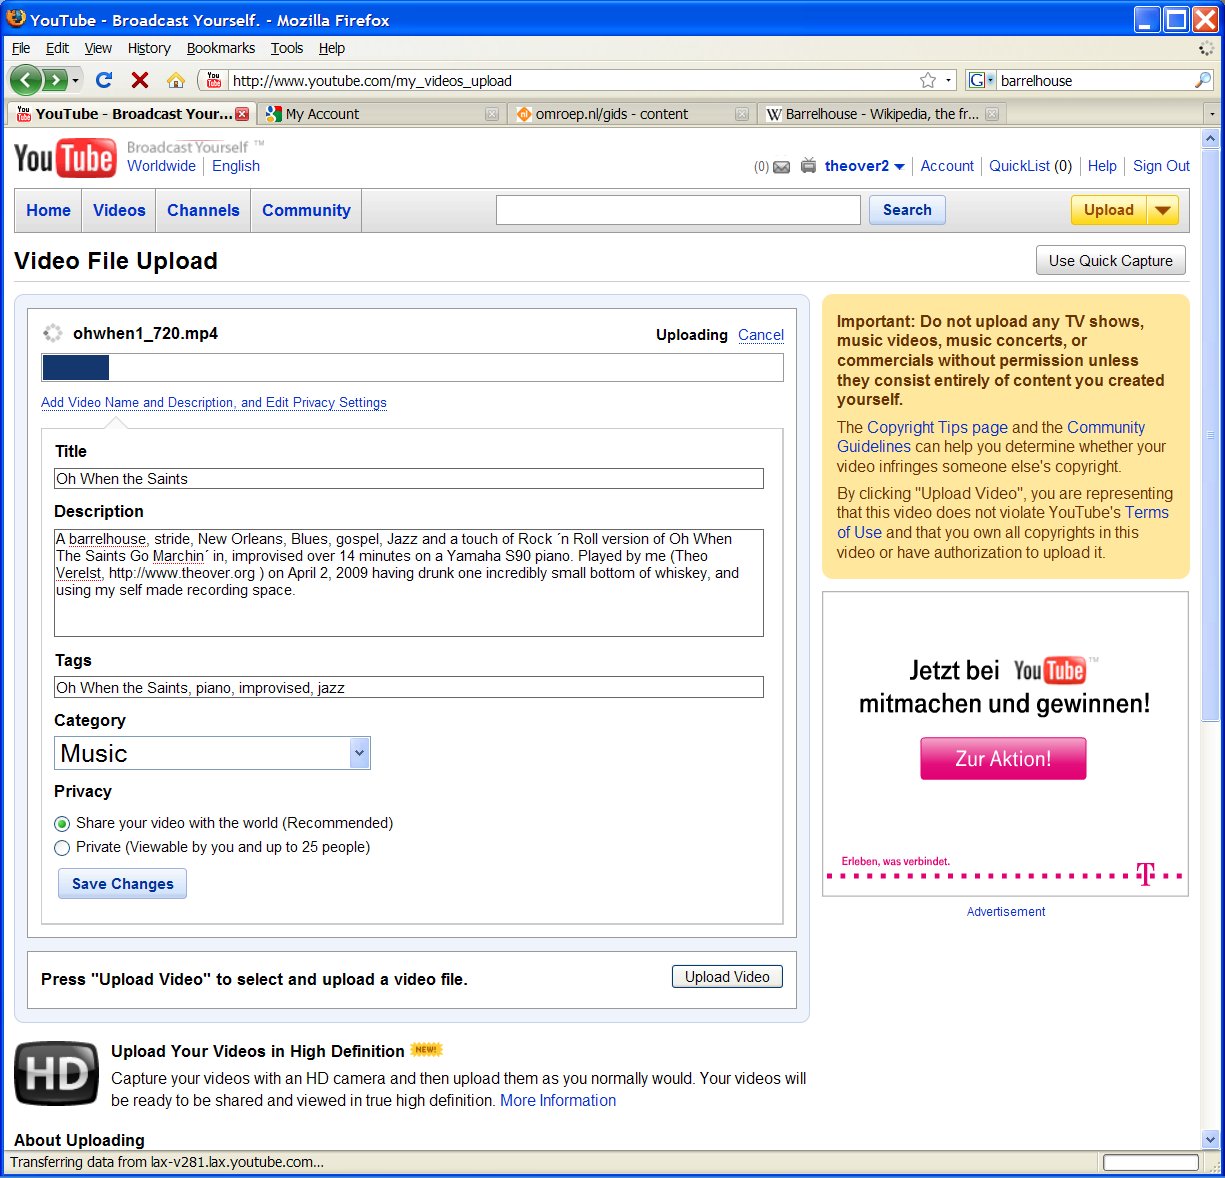Click the Upload Video button
The image size is (1225, 1178).
(x=727, y=977)
